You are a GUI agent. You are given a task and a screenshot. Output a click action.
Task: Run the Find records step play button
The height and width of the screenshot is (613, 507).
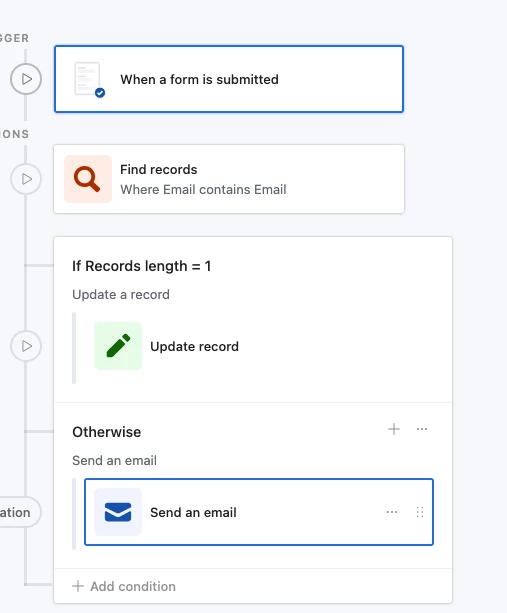[26, 179]
